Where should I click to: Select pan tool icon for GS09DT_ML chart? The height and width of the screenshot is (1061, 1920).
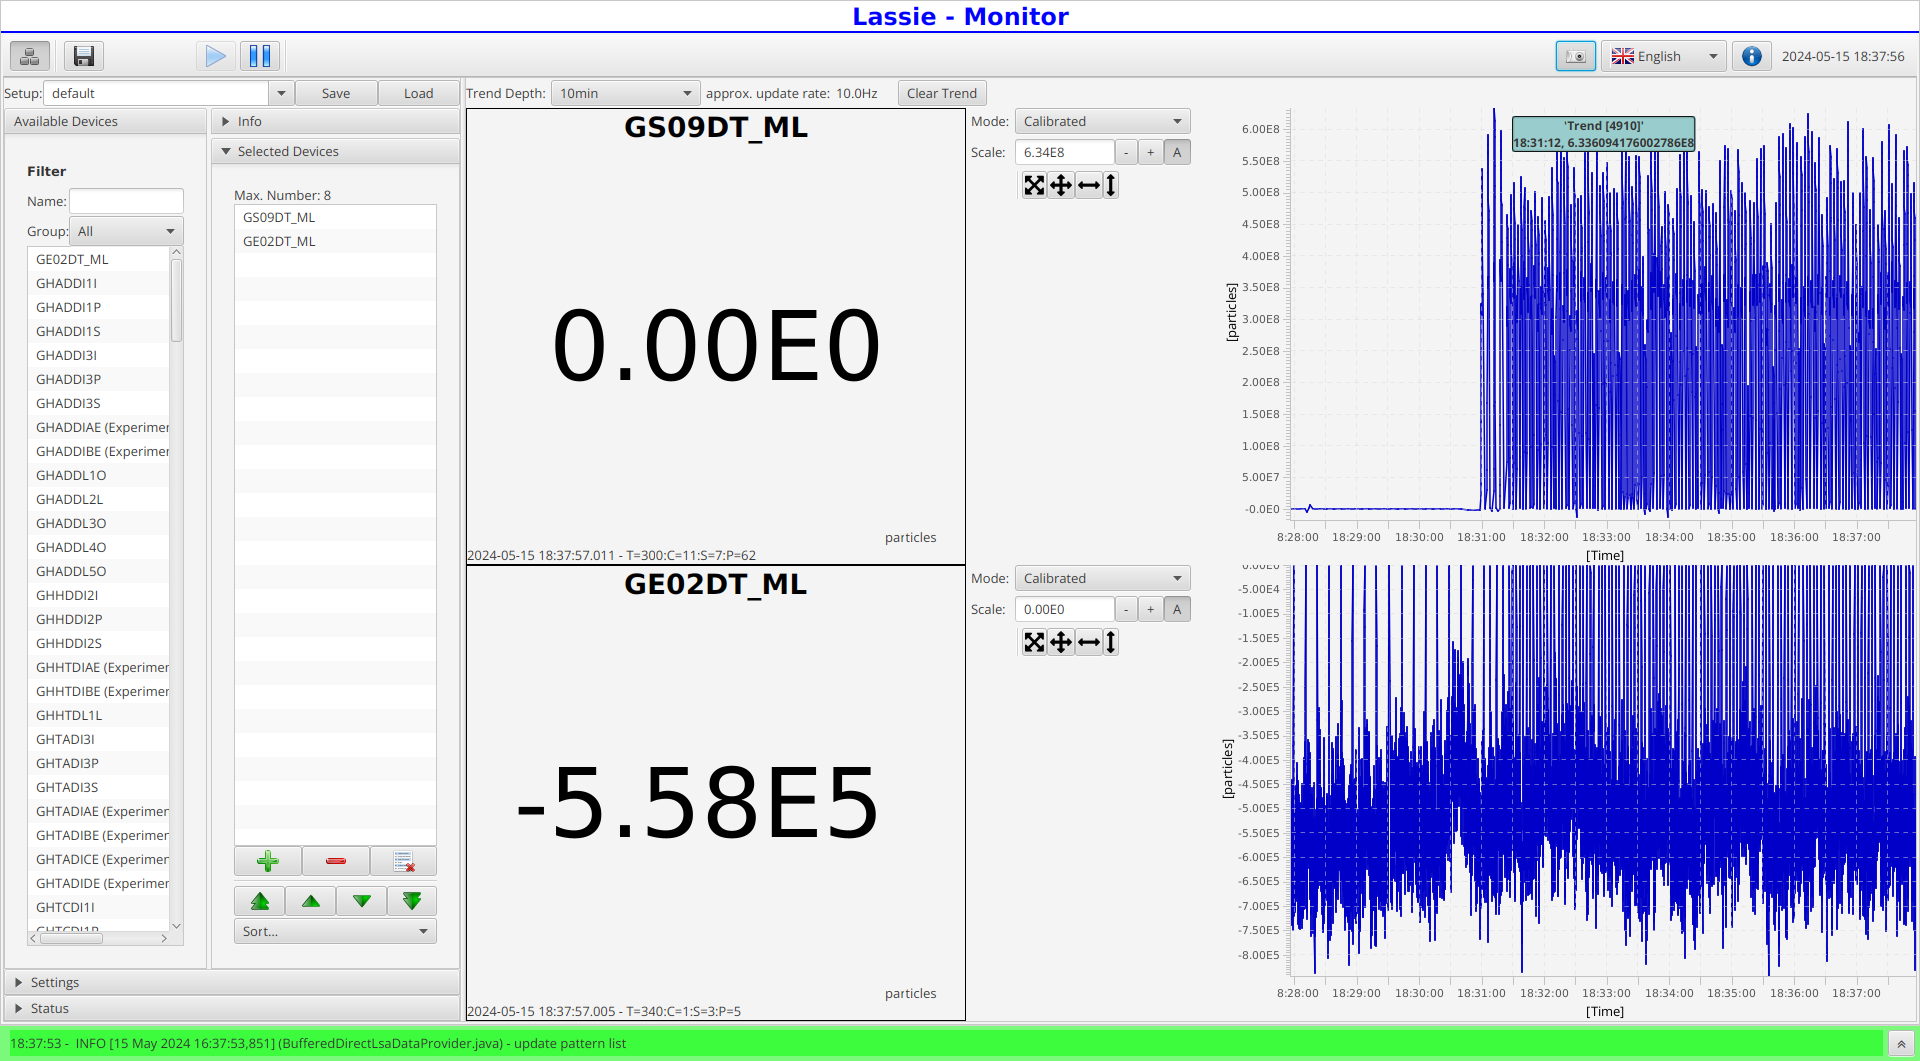click(x=1061, y=185)
